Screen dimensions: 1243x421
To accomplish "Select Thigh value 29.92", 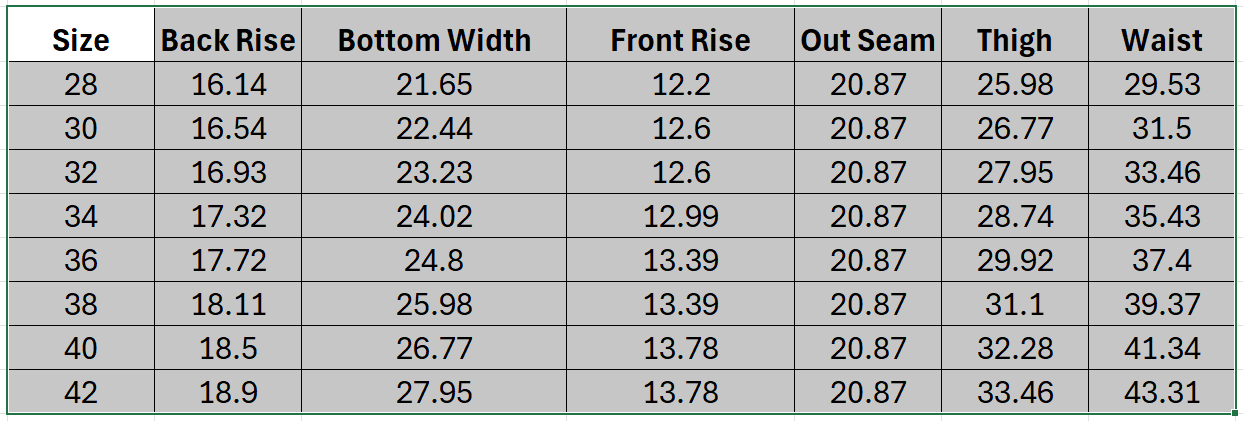I will (1014, 261).
